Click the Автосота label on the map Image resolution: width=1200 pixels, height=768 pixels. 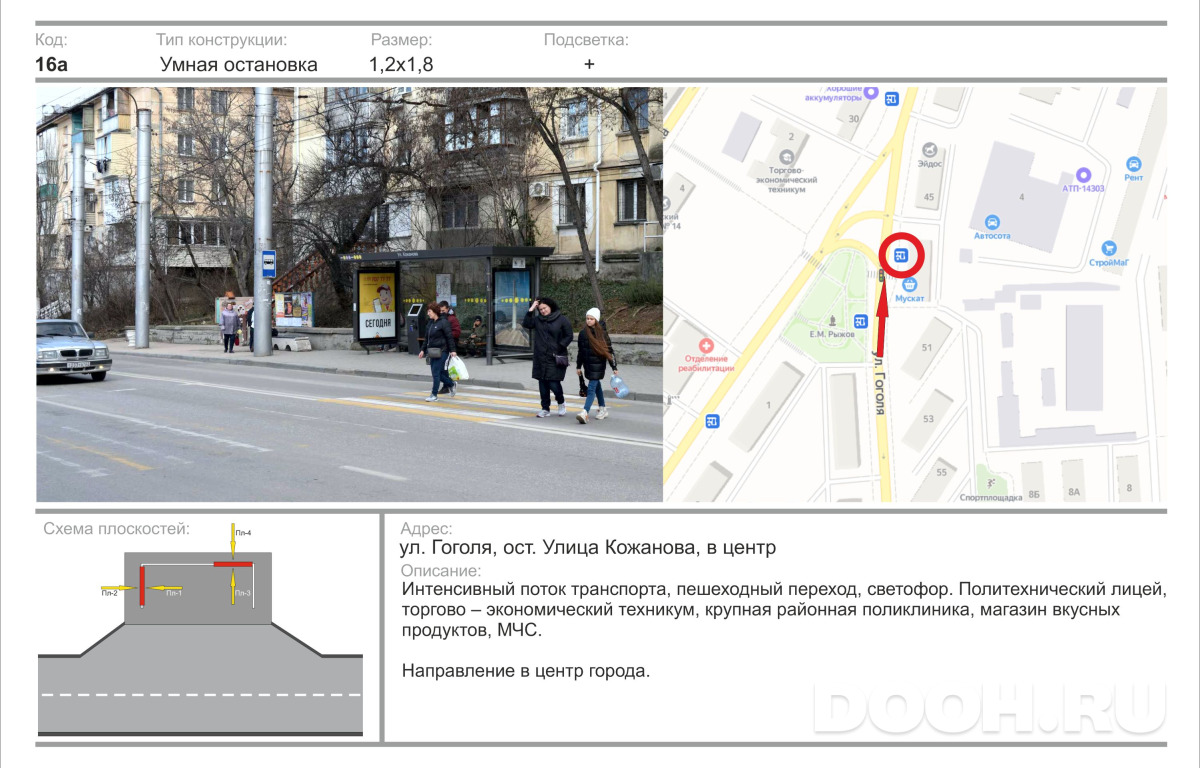click(992, 237)
